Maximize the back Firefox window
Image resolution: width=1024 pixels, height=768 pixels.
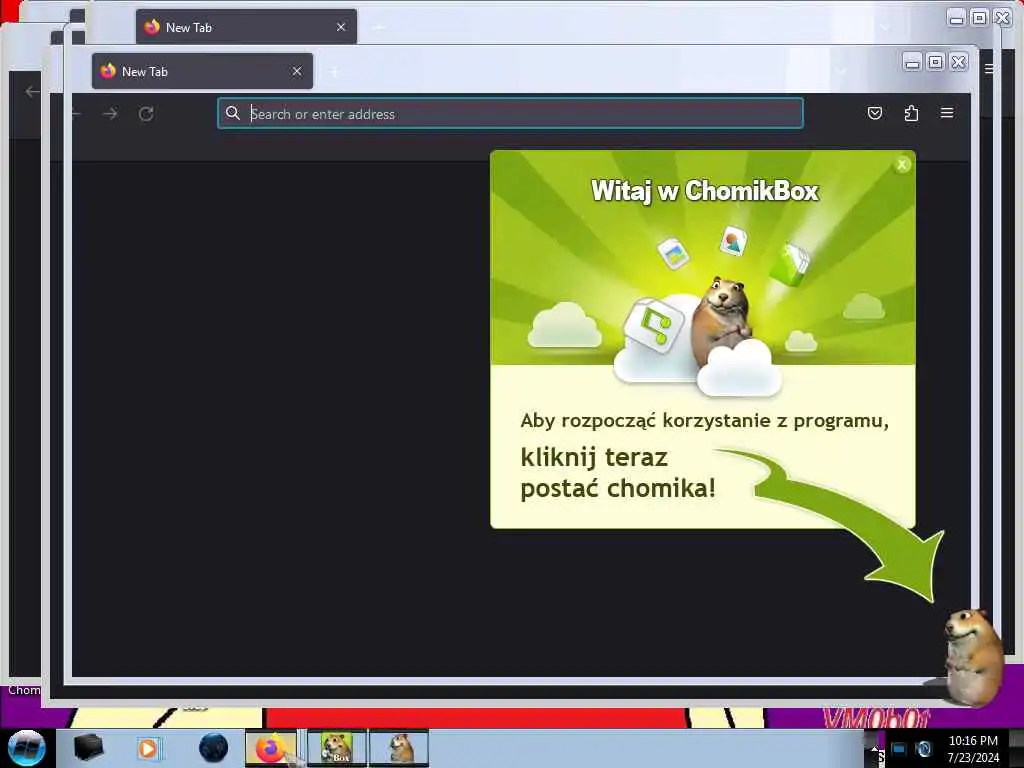tap(980, 18)
